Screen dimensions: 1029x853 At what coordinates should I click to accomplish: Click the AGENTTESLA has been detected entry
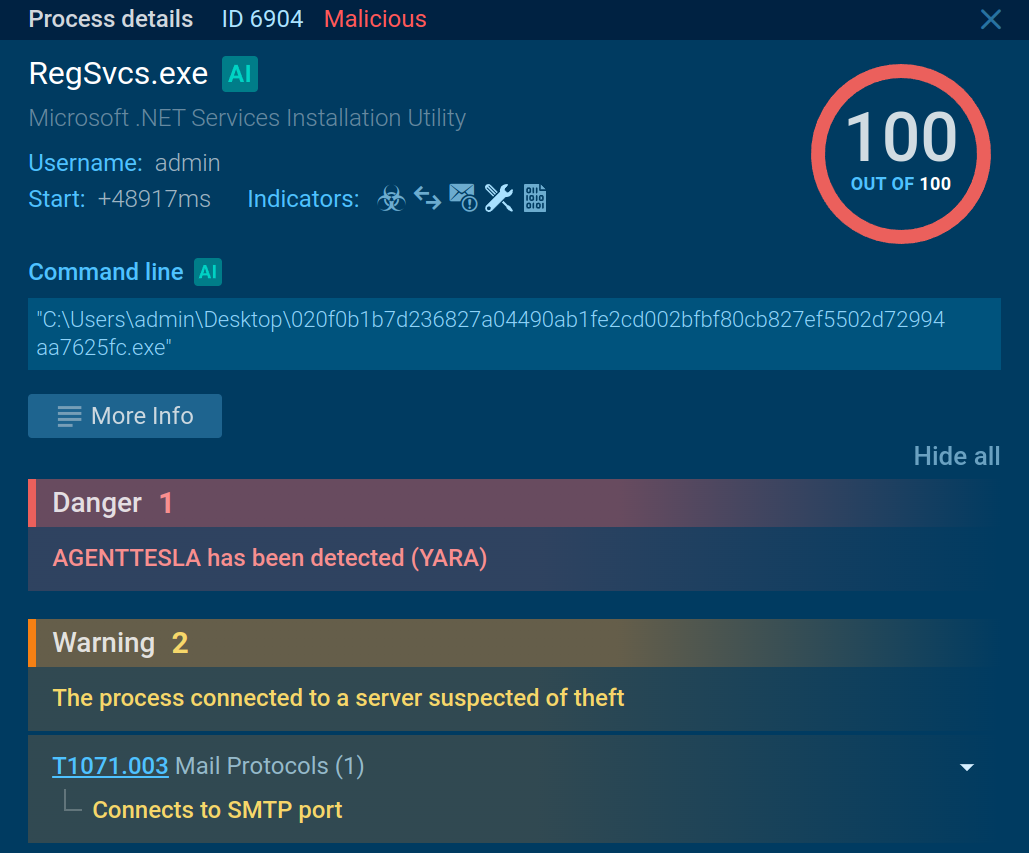click(x=270, y=558)
